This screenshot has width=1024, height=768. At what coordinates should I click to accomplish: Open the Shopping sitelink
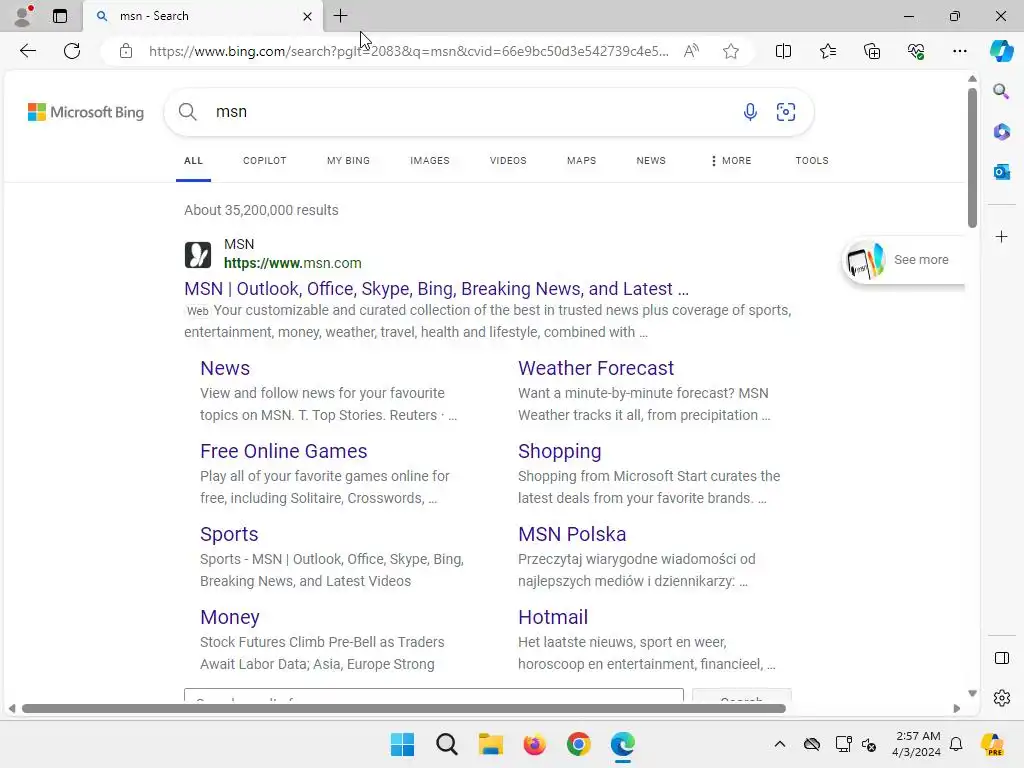coord(560,451)
